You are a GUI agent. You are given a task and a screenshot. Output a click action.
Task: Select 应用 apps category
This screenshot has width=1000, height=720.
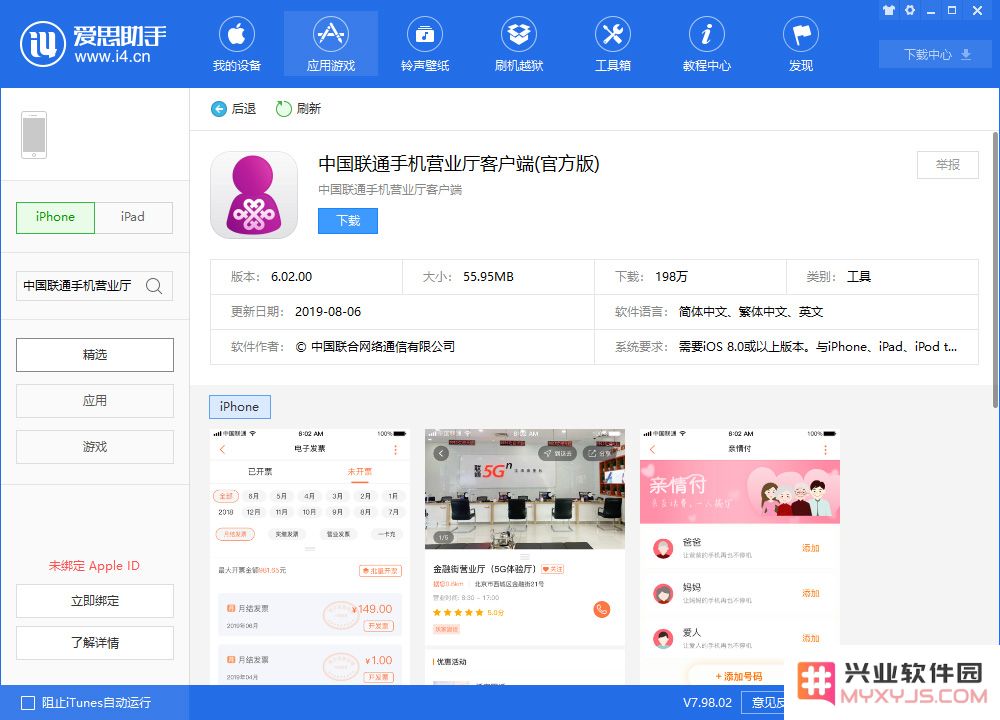coord(94,400)
